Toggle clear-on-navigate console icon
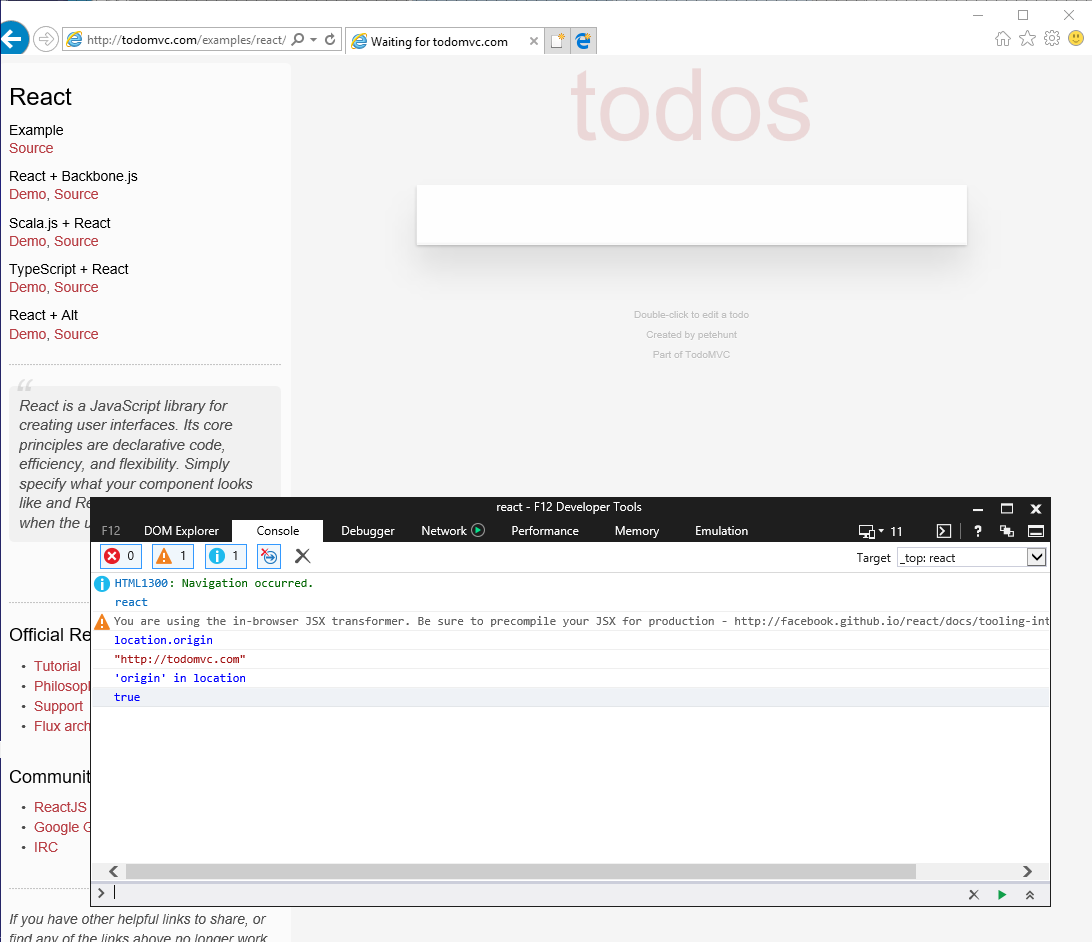The image size is (1092, 942). pos(269,556)
